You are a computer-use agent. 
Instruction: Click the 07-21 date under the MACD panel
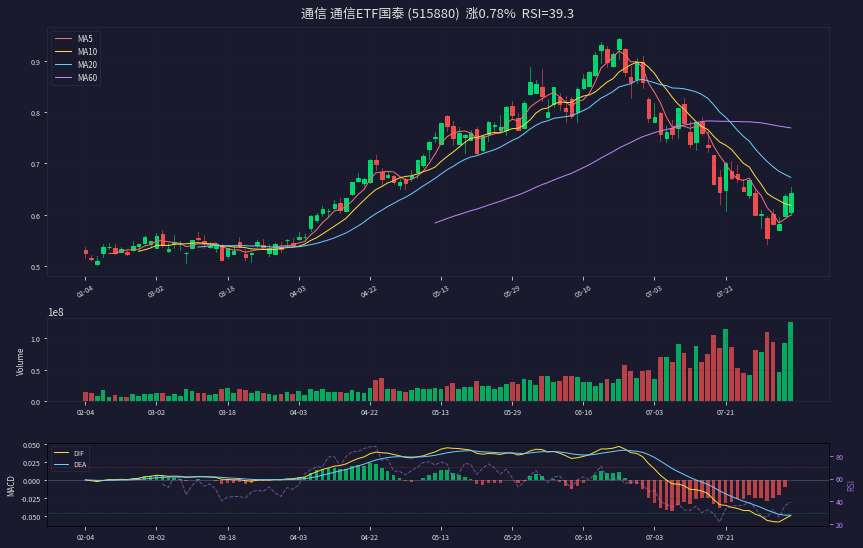click(x=725, y=537)
